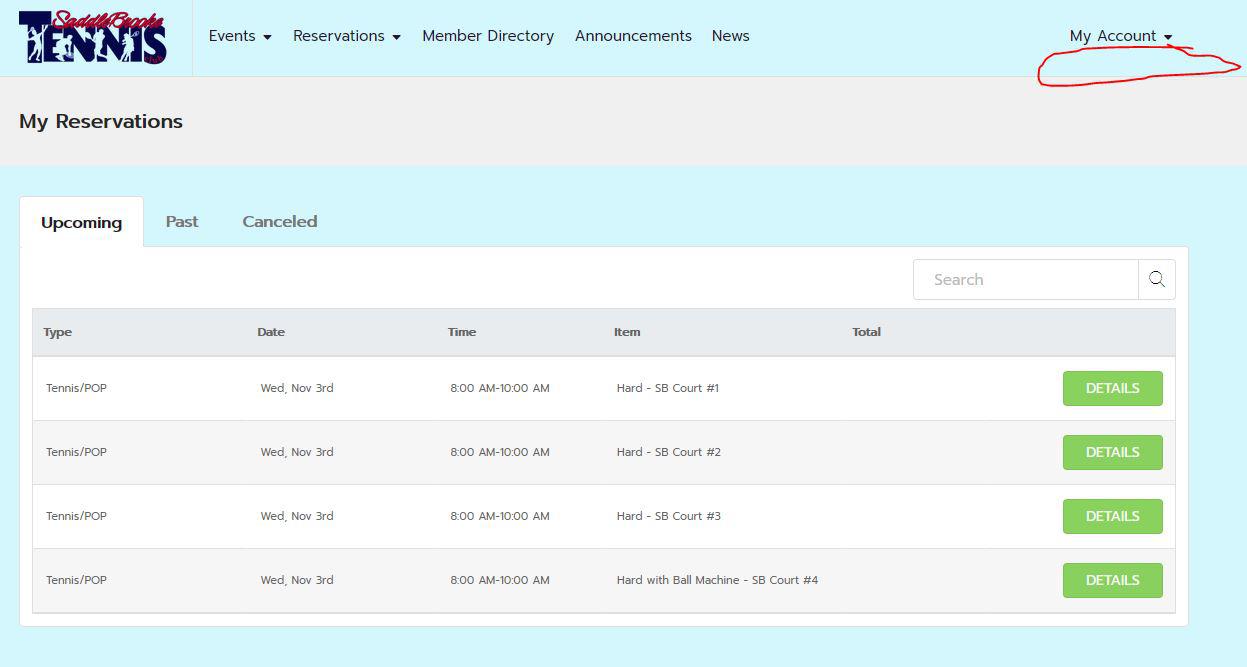The width and height of the screenshot is (1247, 667).
Task: Click inside the Search input field
Action: pos(1025,280)
